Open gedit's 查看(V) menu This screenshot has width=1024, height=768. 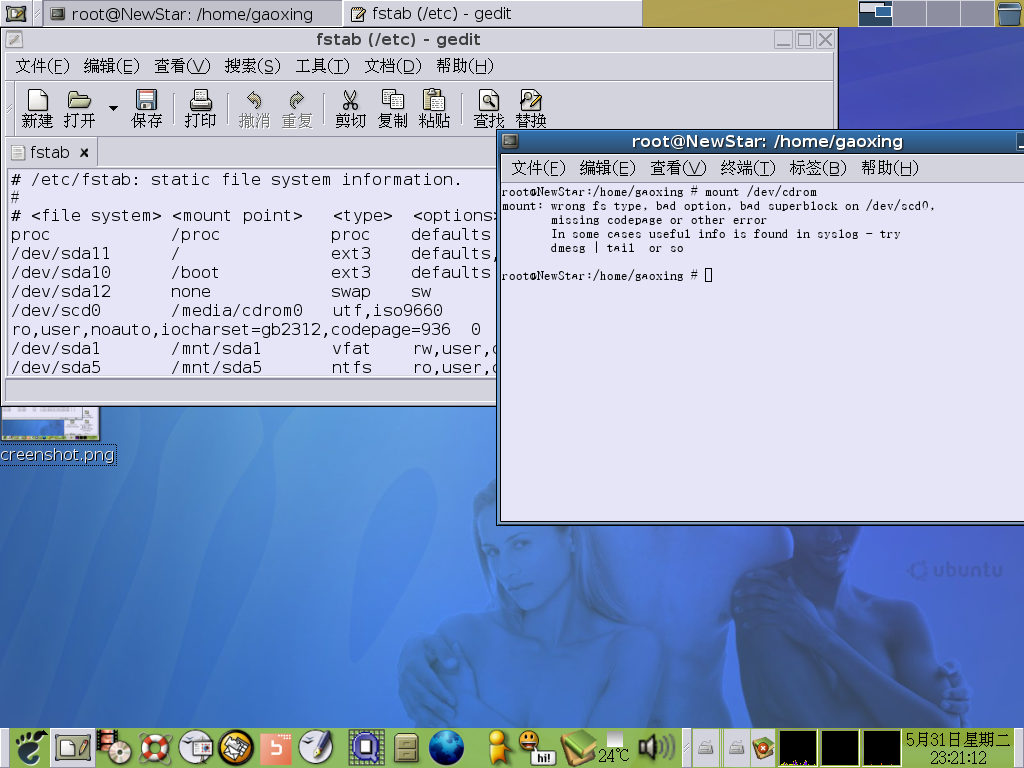pyautogui.click(x=182, y=66)
